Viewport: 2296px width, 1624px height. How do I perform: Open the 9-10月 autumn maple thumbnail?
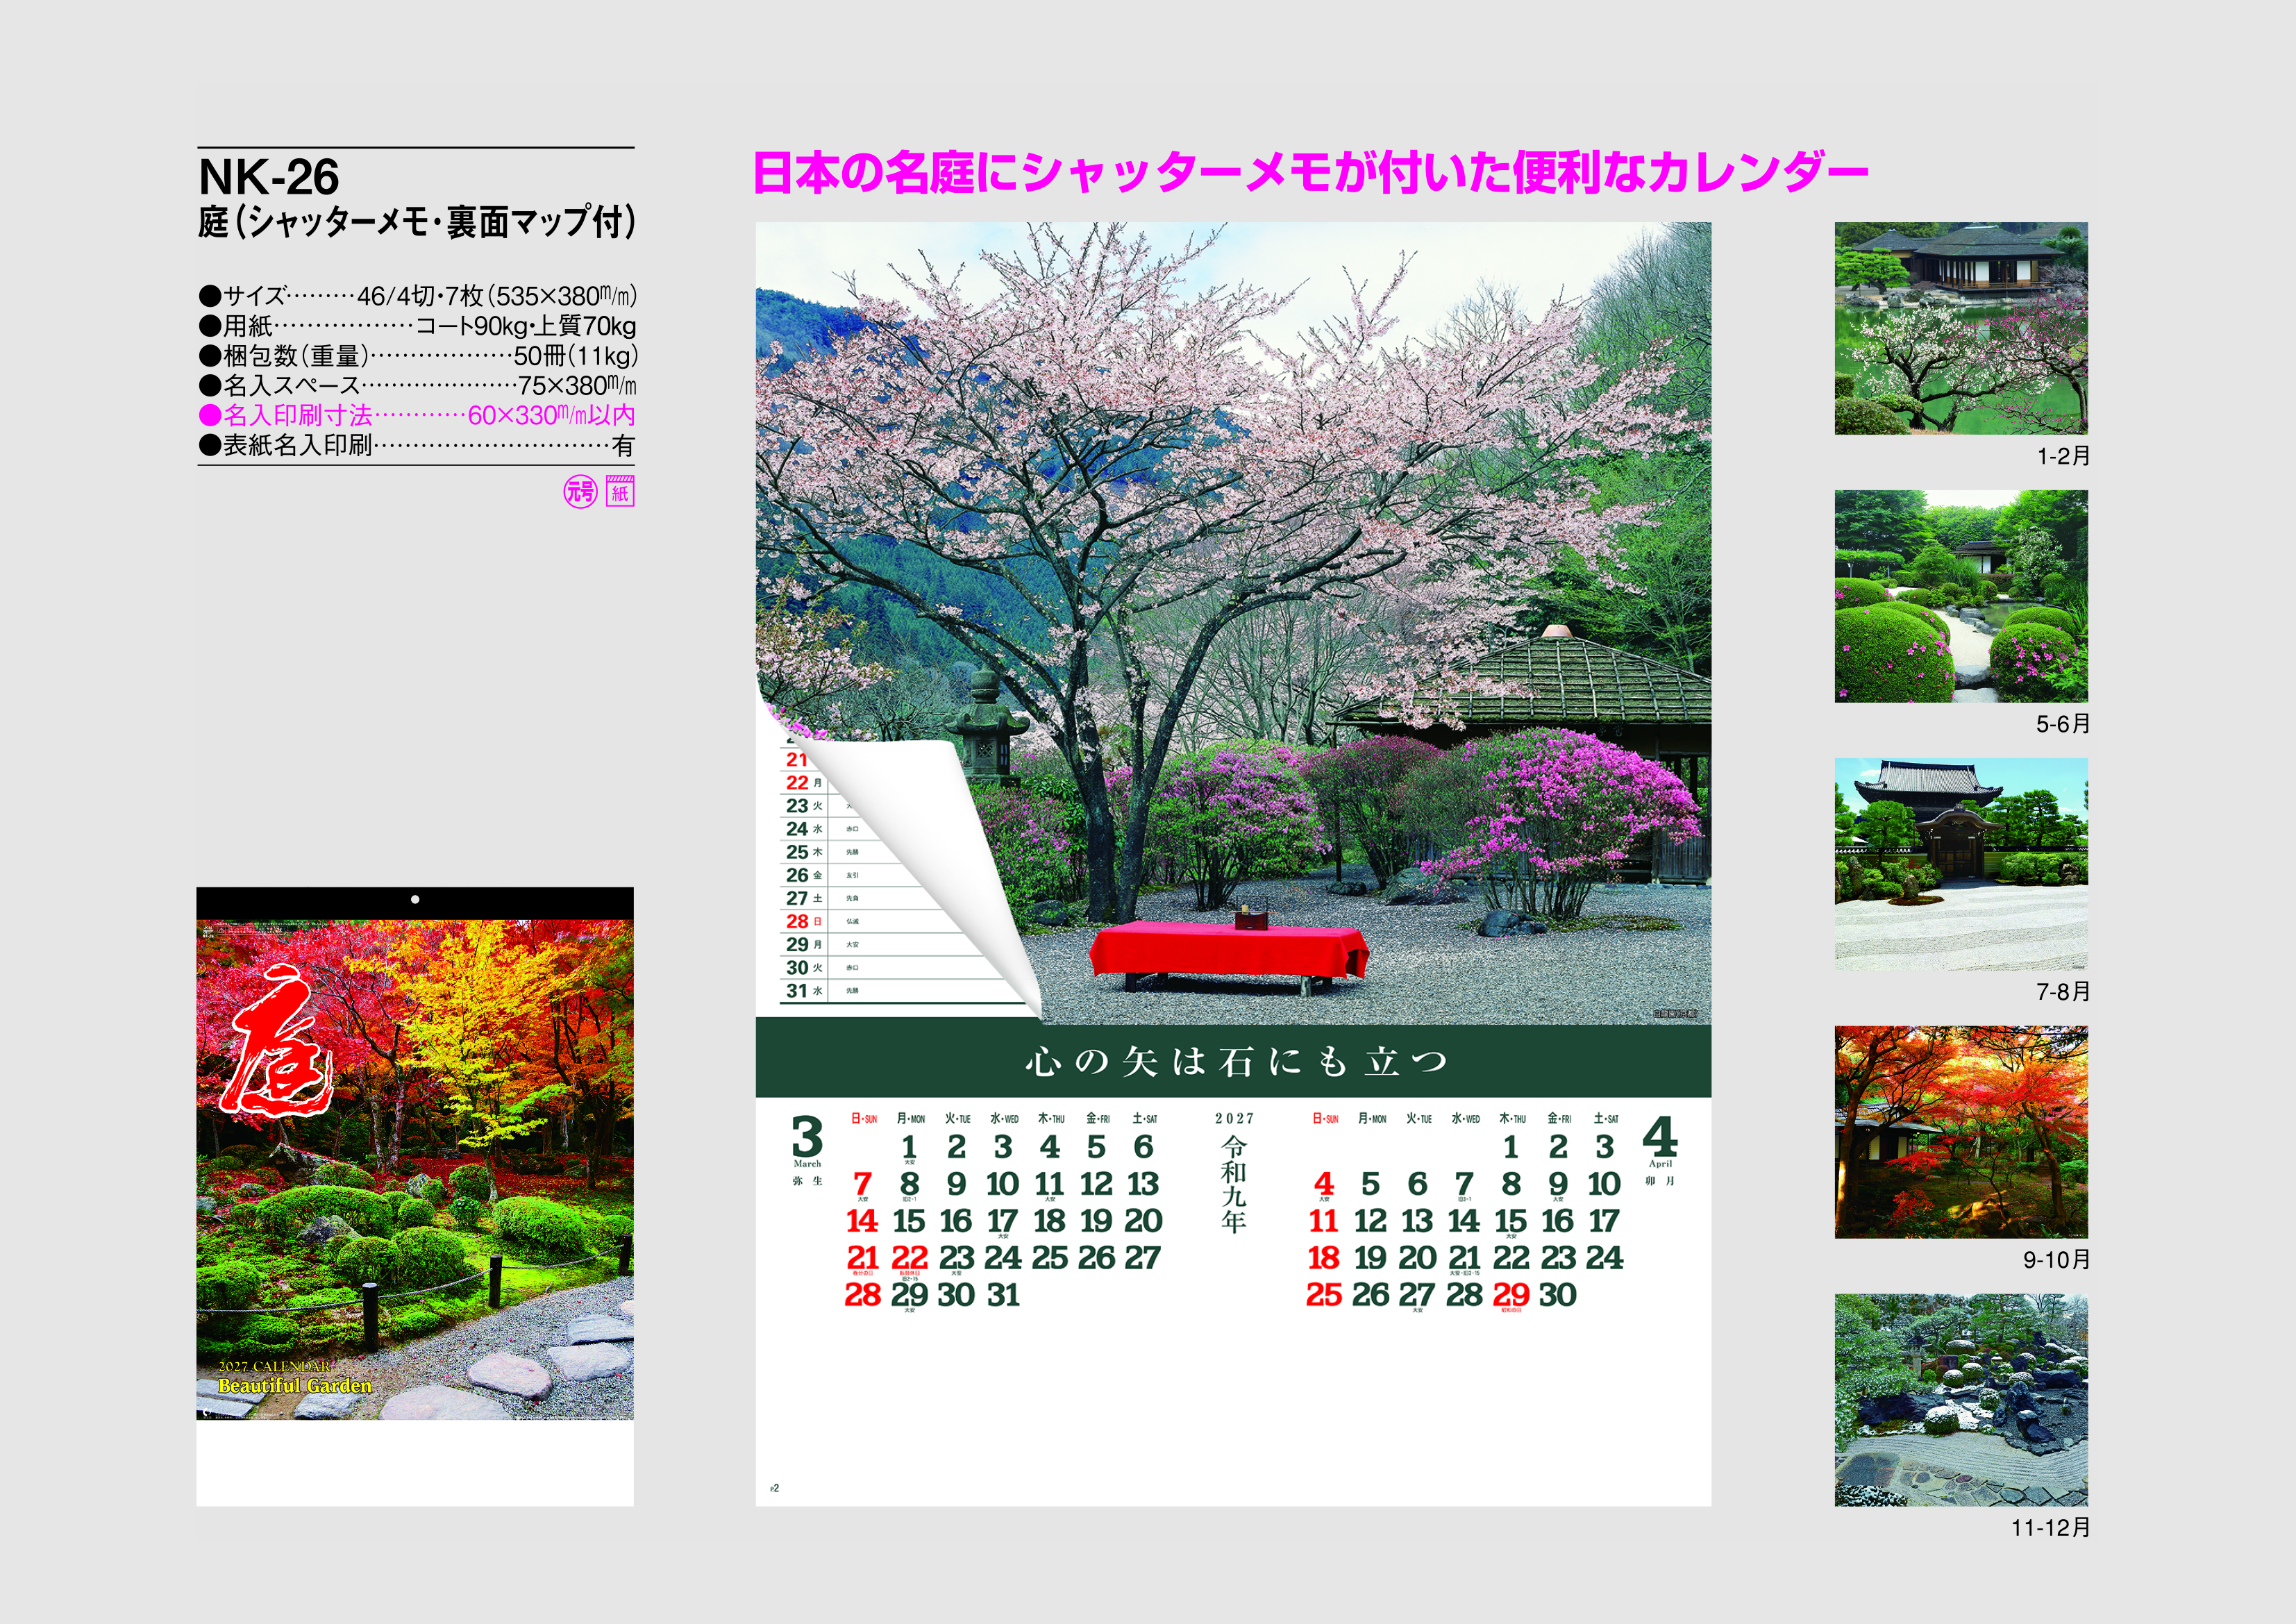(1960, 1132)
